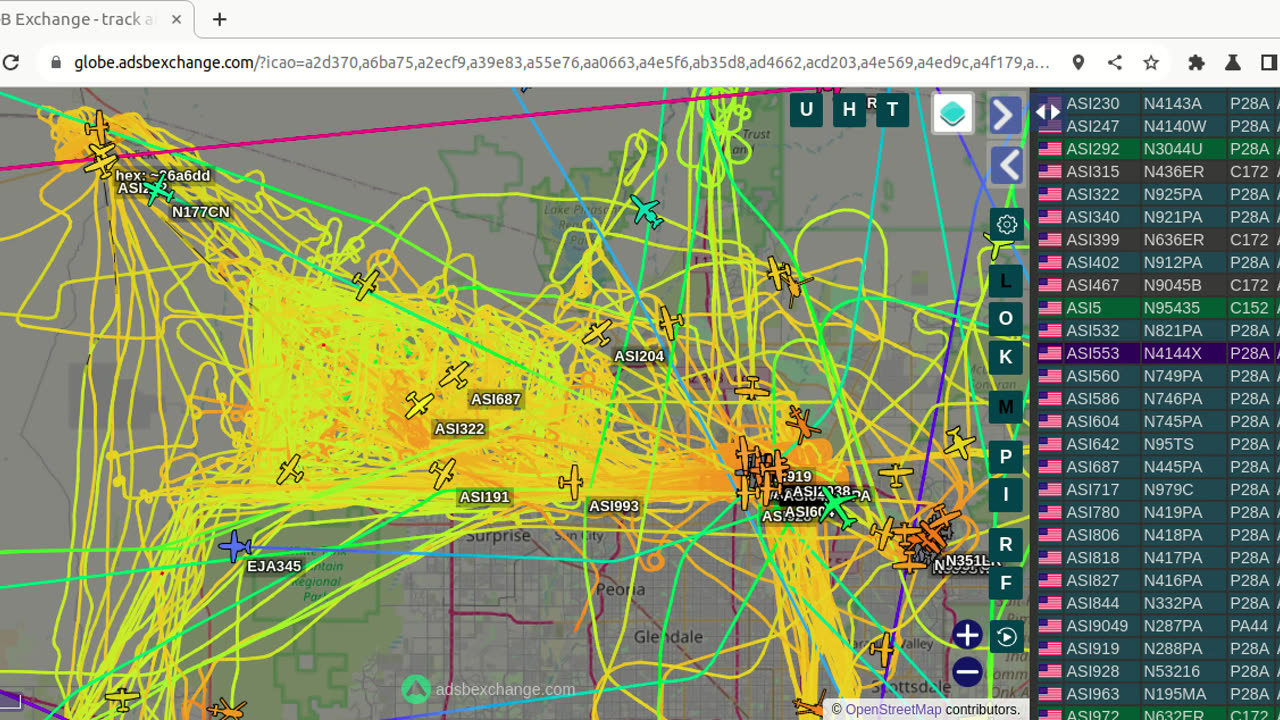Select the ASI9049 callsign
1280x720 pixels.
point(1097,626)
